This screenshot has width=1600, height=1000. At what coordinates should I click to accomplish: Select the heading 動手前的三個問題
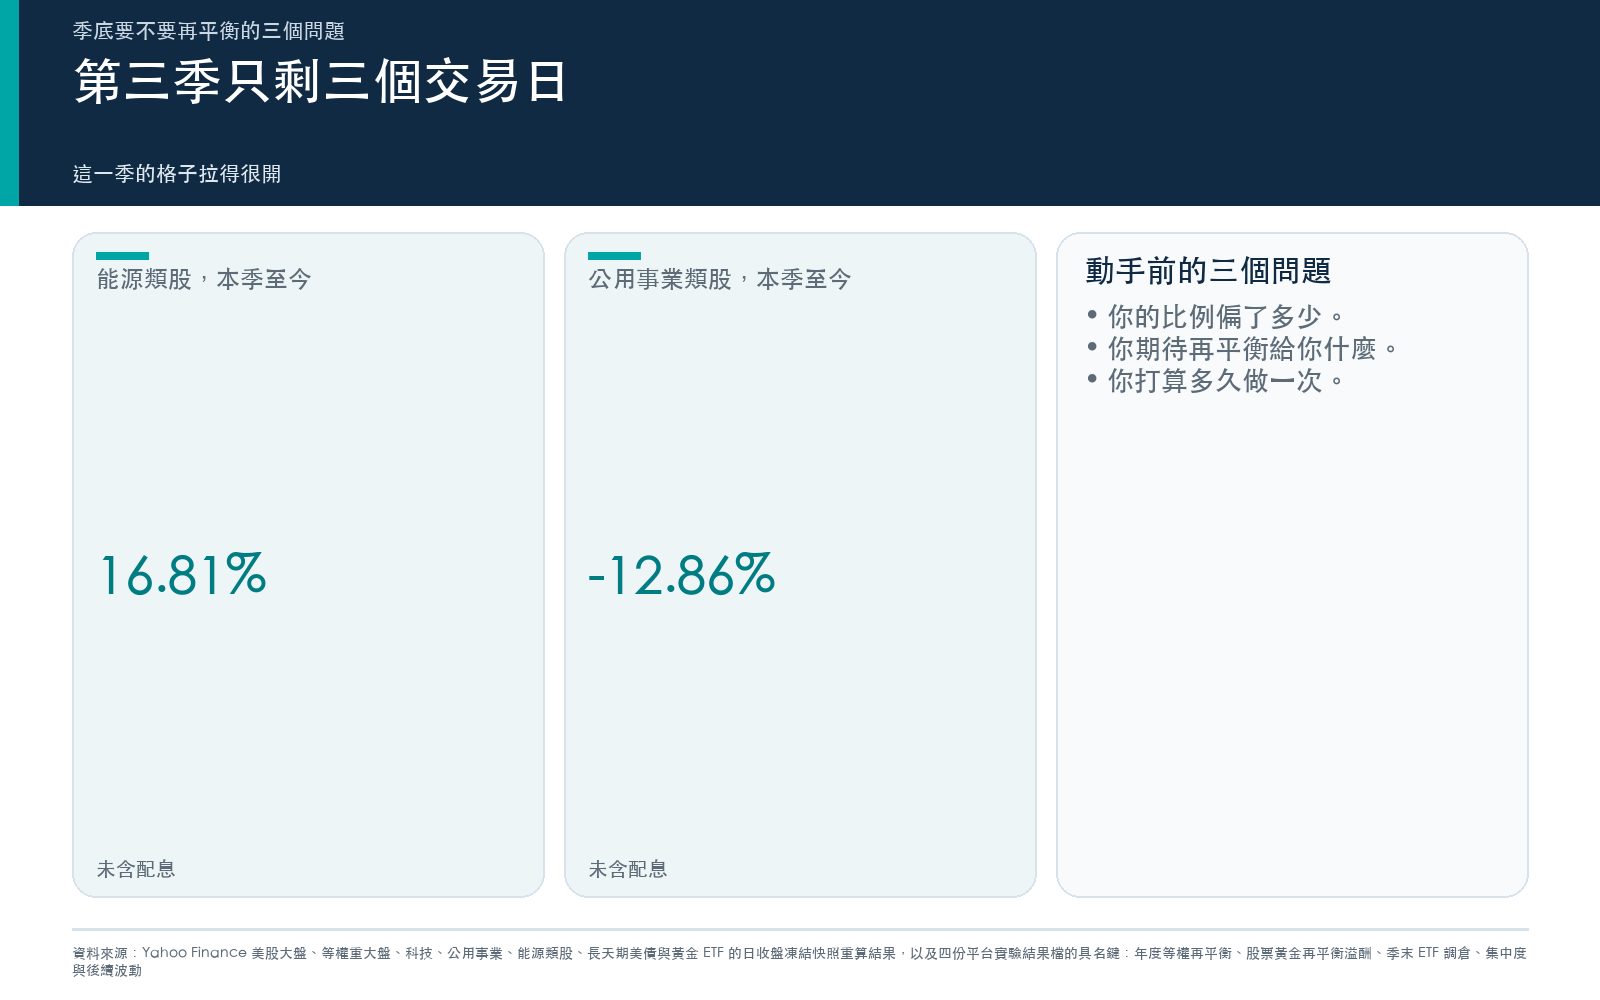(x=1208, y=271)
